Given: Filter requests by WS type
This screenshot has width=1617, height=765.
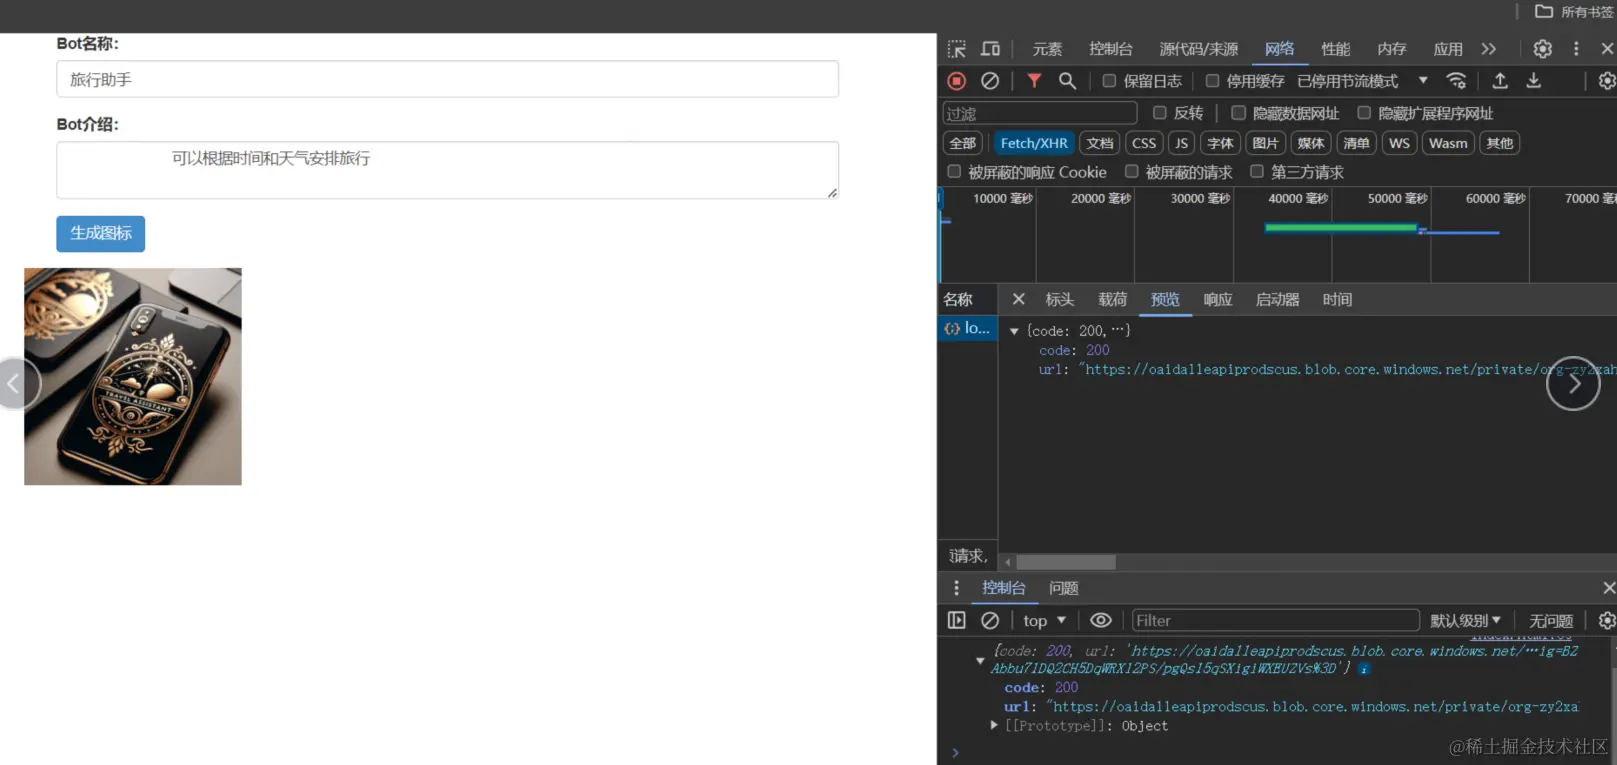Looking at the screenshot, I should point(1399,143).
